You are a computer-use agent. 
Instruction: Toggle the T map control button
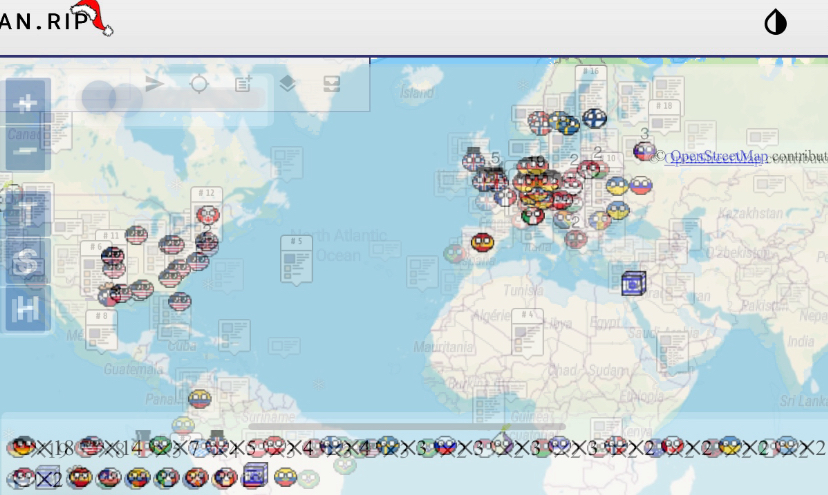click(x=28, y=212)
